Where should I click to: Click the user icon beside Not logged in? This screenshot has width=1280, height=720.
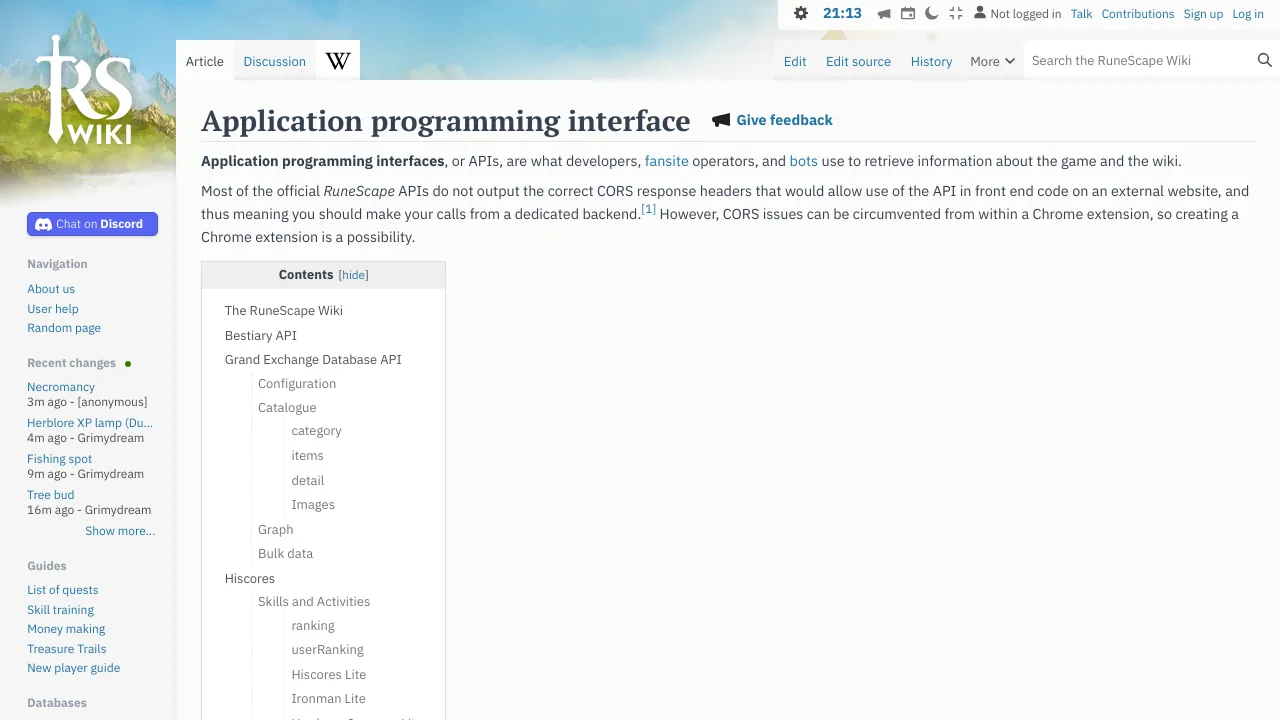(980, 13)
